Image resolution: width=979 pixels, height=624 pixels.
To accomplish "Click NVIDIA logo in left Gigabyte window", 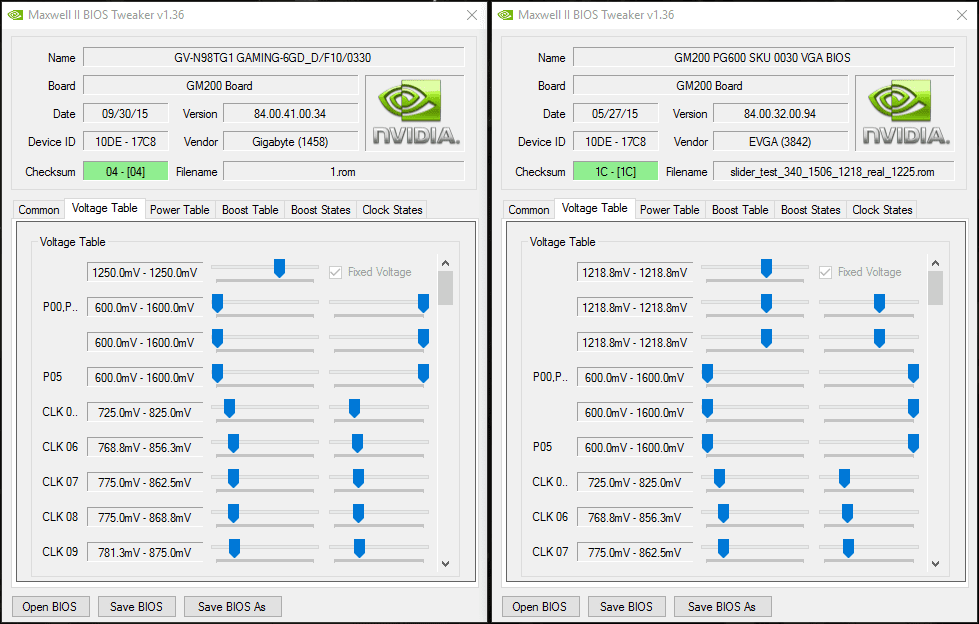I will [x=415, y=113].
